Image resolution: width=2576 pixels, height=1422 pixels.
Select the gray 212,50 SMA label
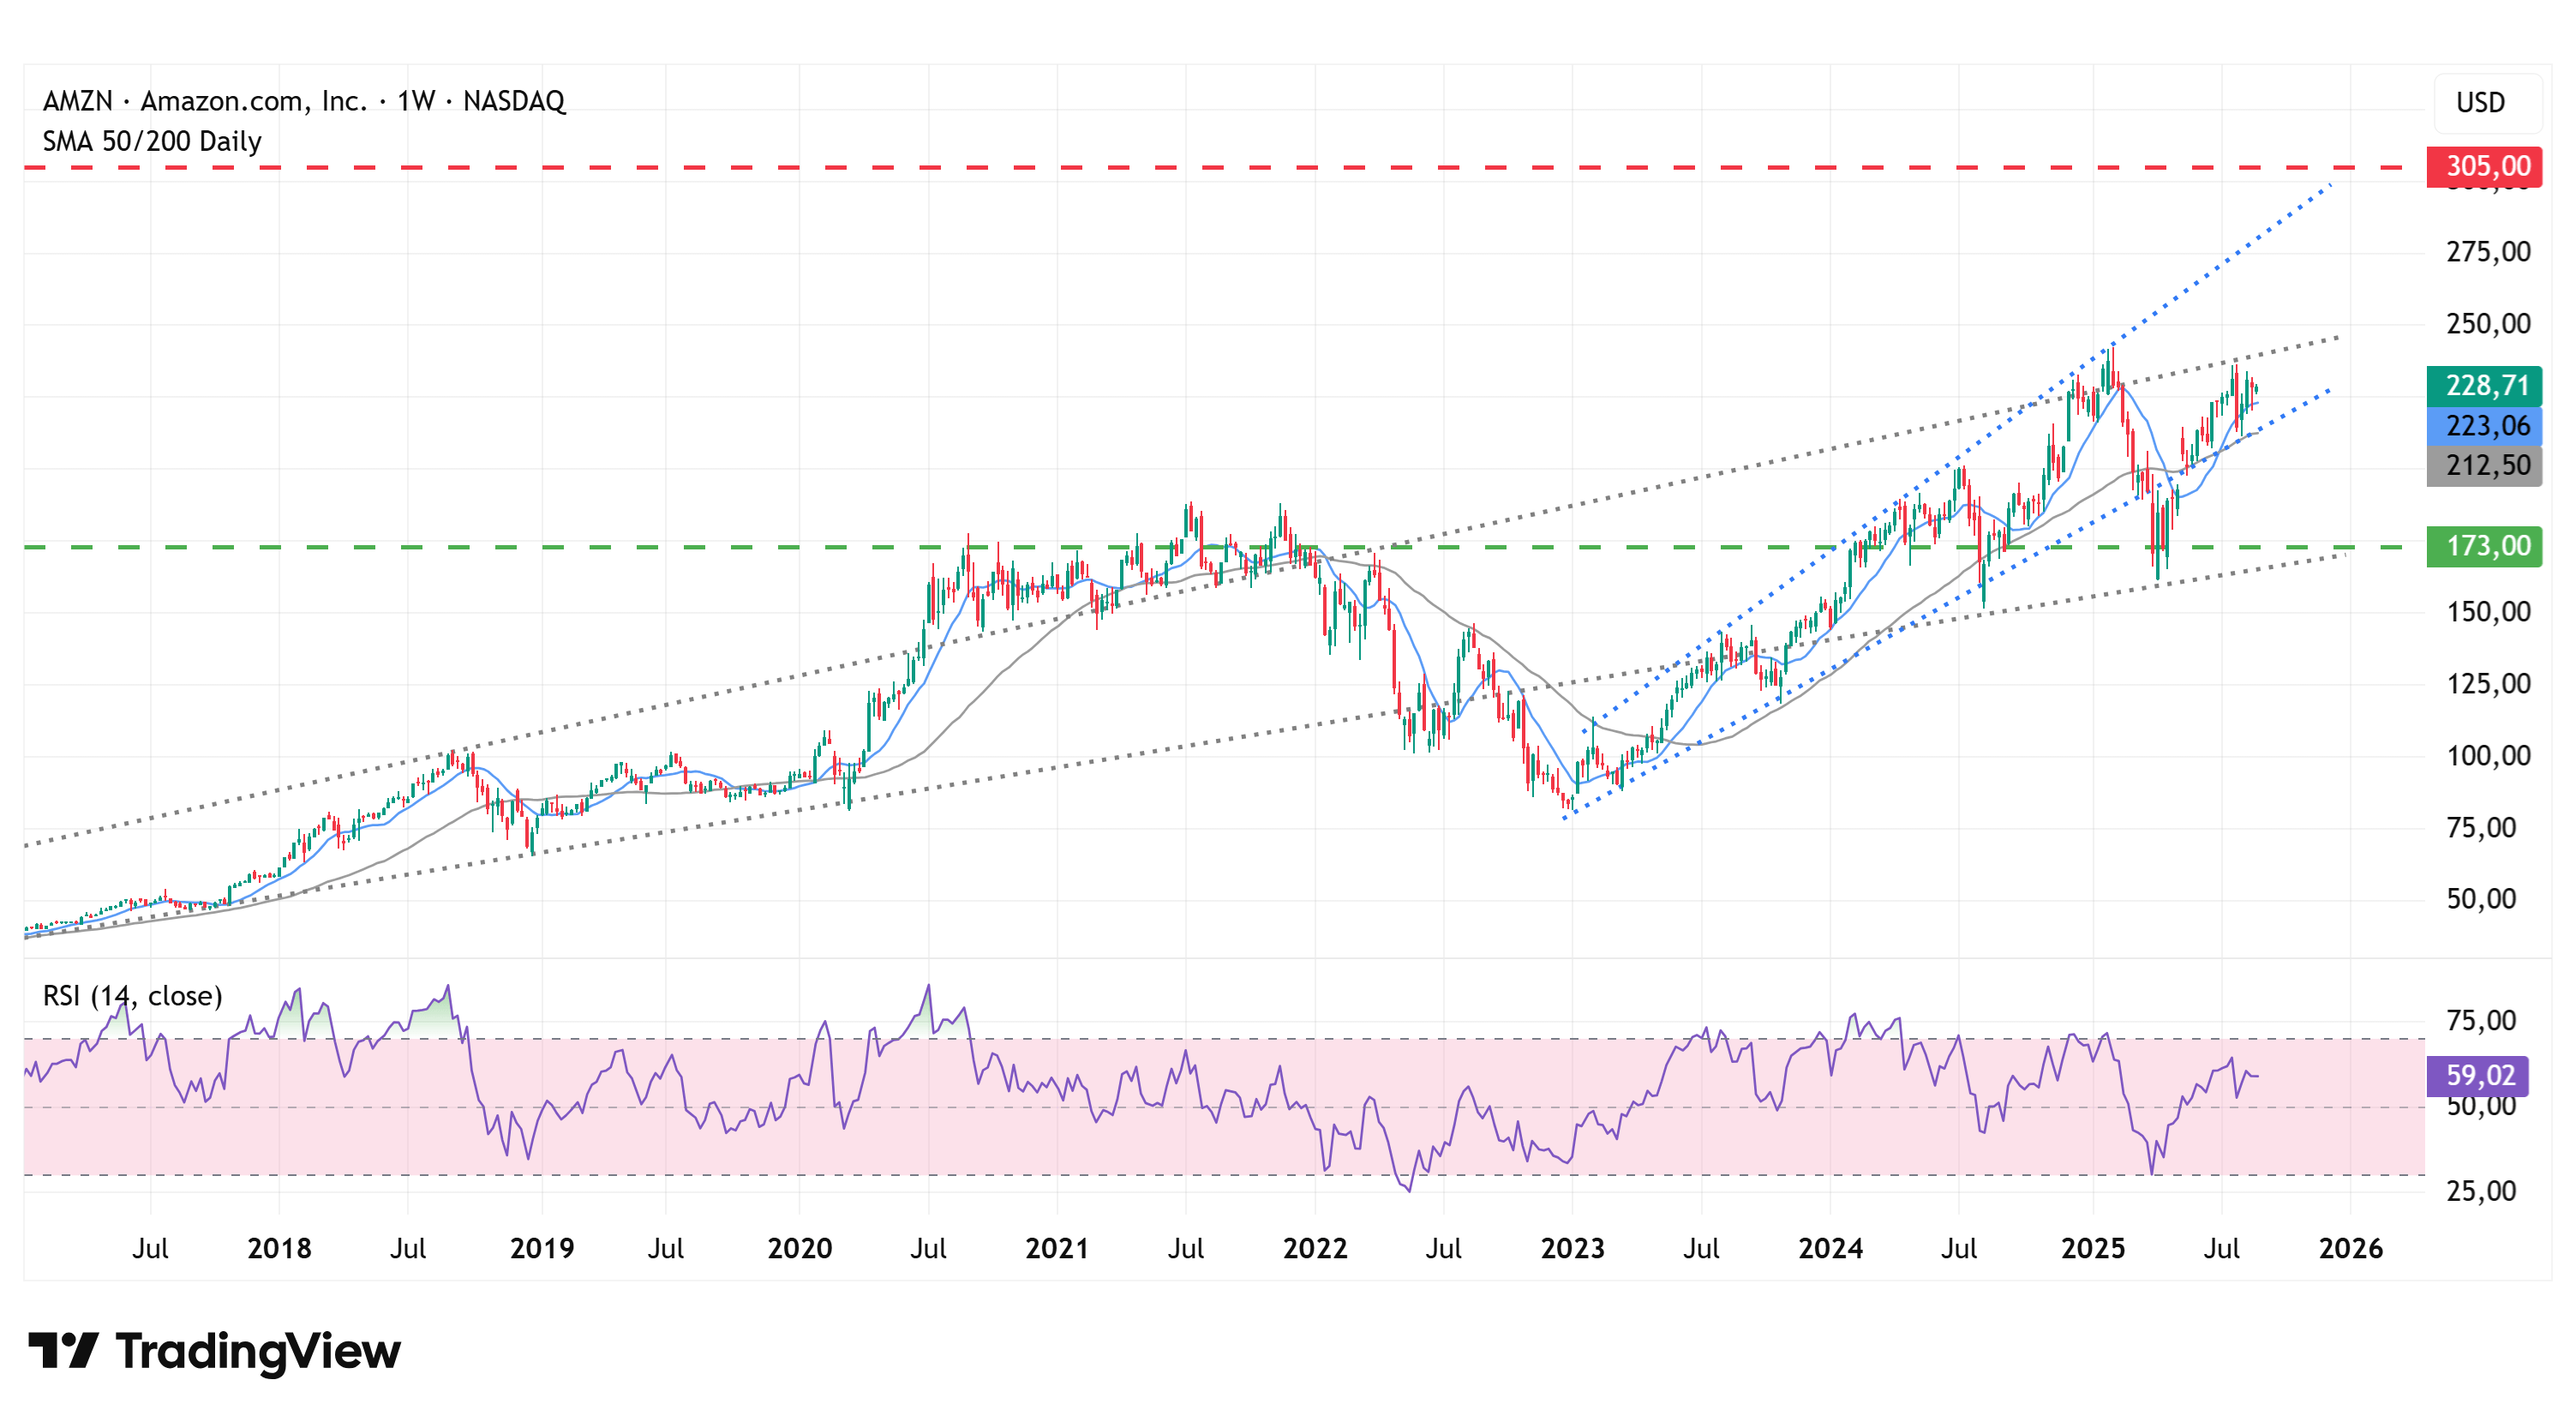coord(2483,466)
